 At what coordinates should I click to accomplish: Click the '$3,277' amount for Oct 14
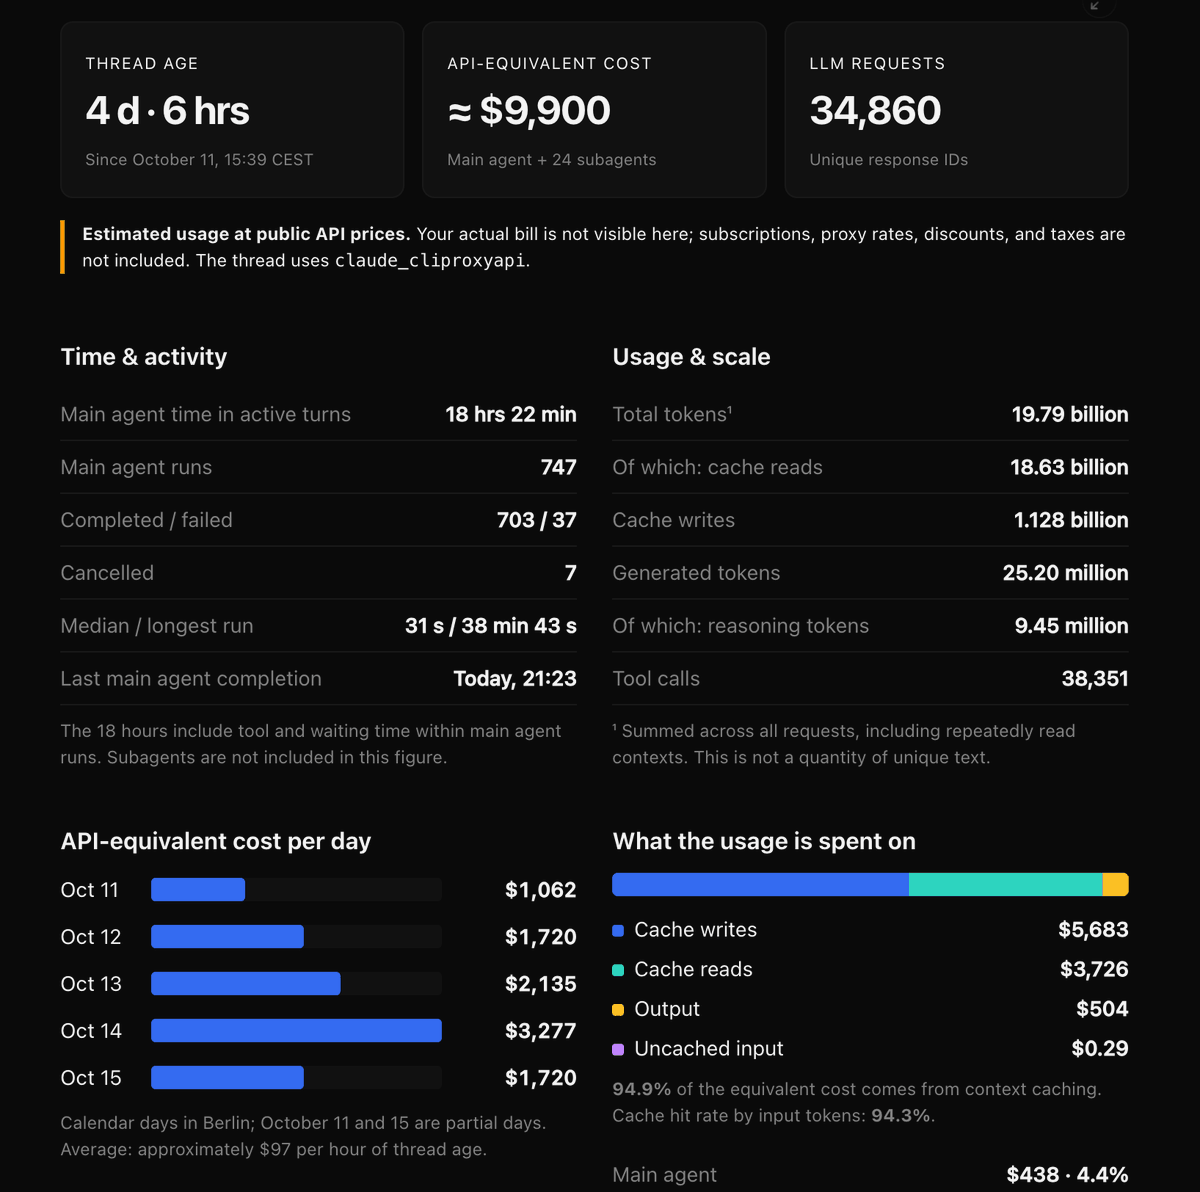pos(541,1031)
